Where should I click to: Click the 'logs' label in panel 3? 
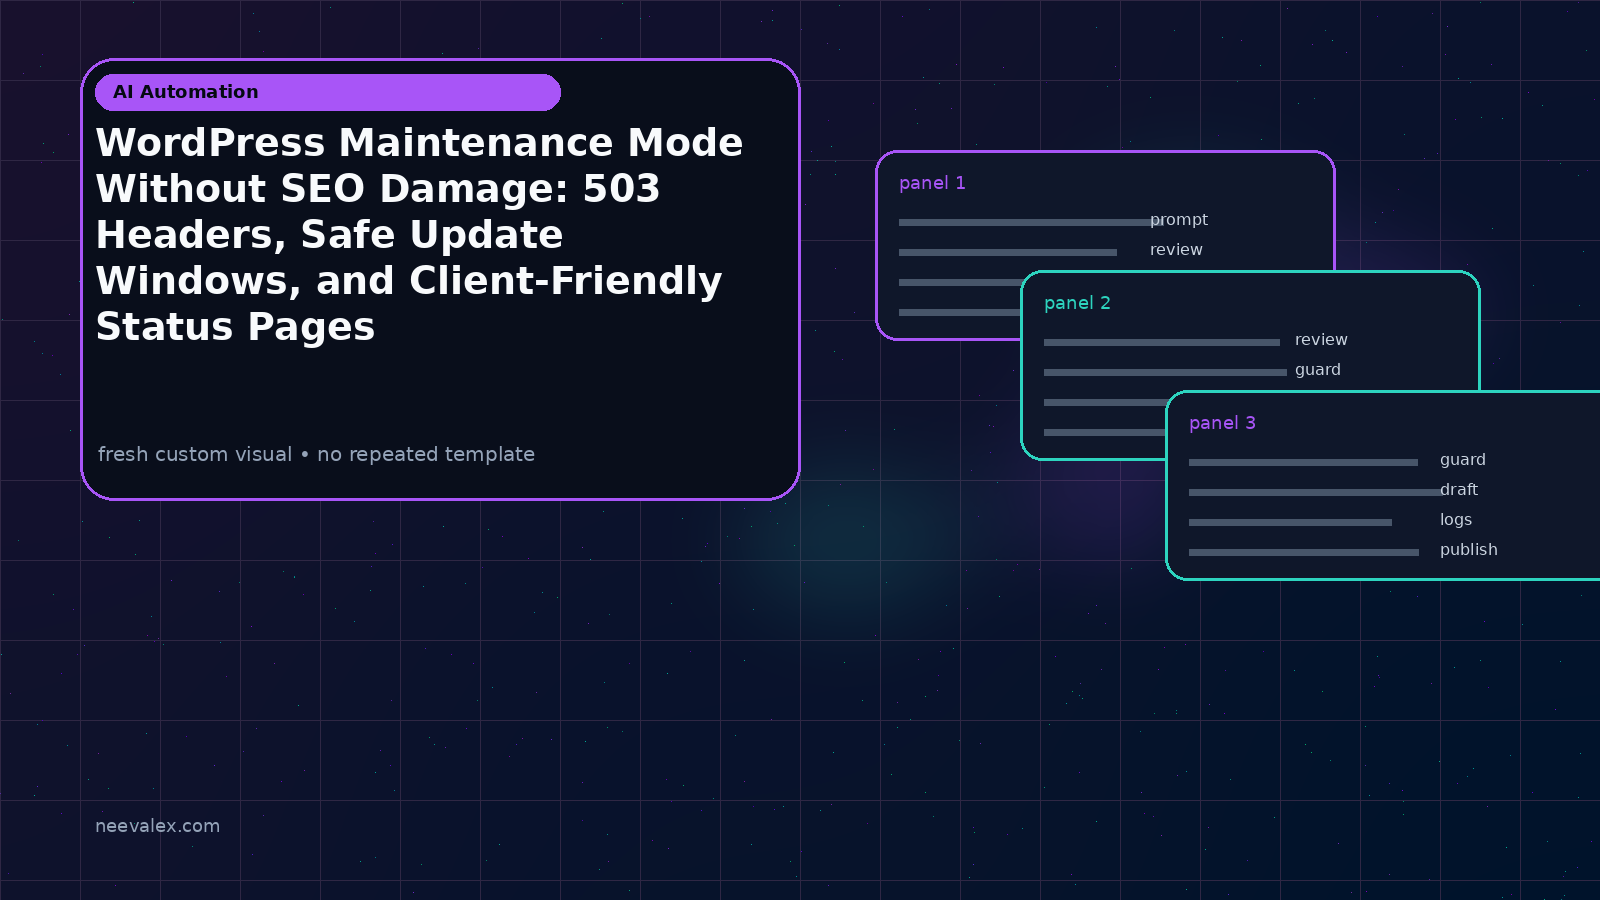[1456, 520]
